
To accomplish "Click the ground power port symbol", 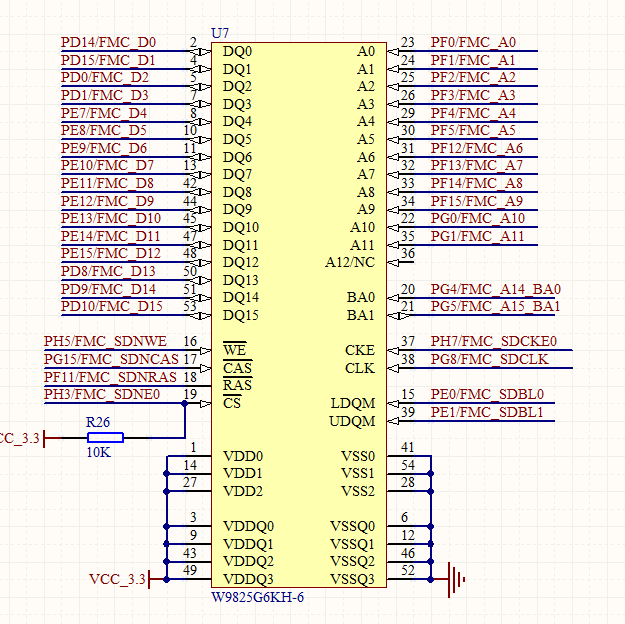I will click(457, 579).
